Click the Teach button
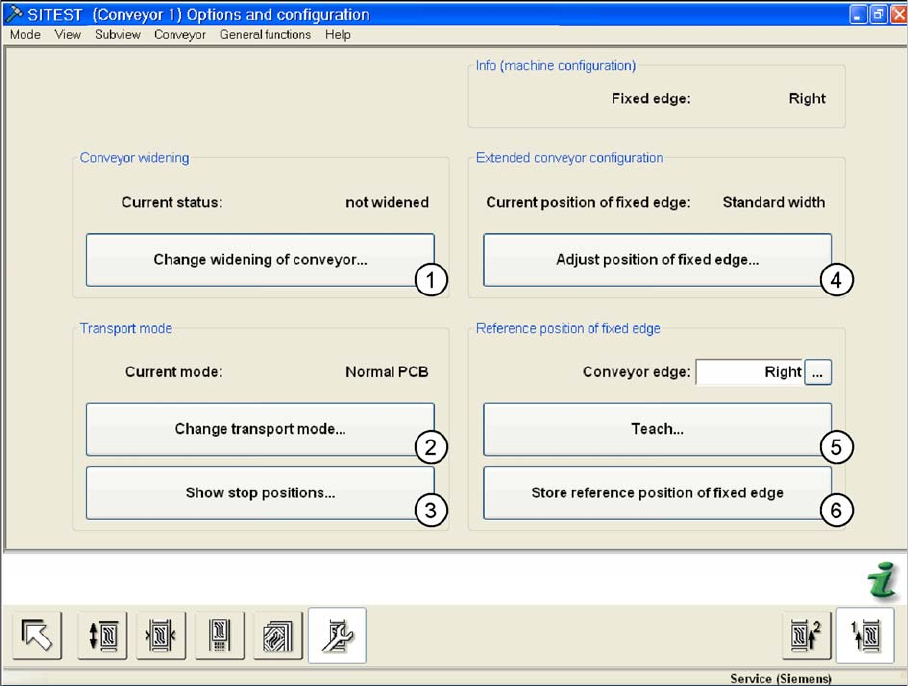Screen dimensions: 908x686 coord(657,429)
